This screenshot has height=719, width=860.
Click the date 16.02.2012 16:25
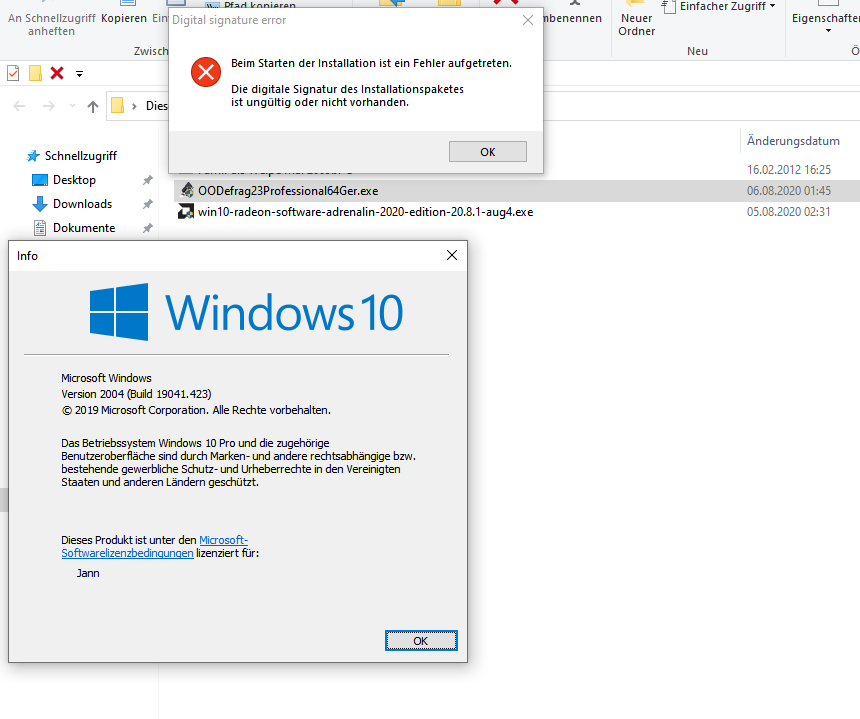click(789, 169)
